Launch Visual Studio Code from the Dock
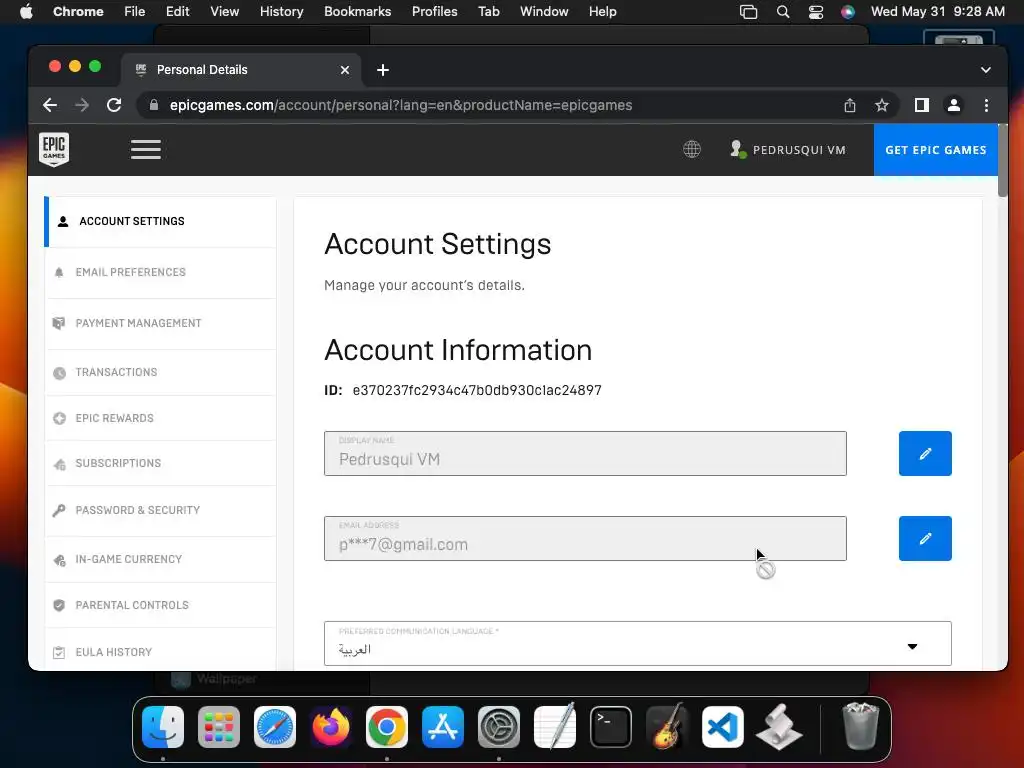This screenshot has width=1024, height=768. [x=722, y=726]
